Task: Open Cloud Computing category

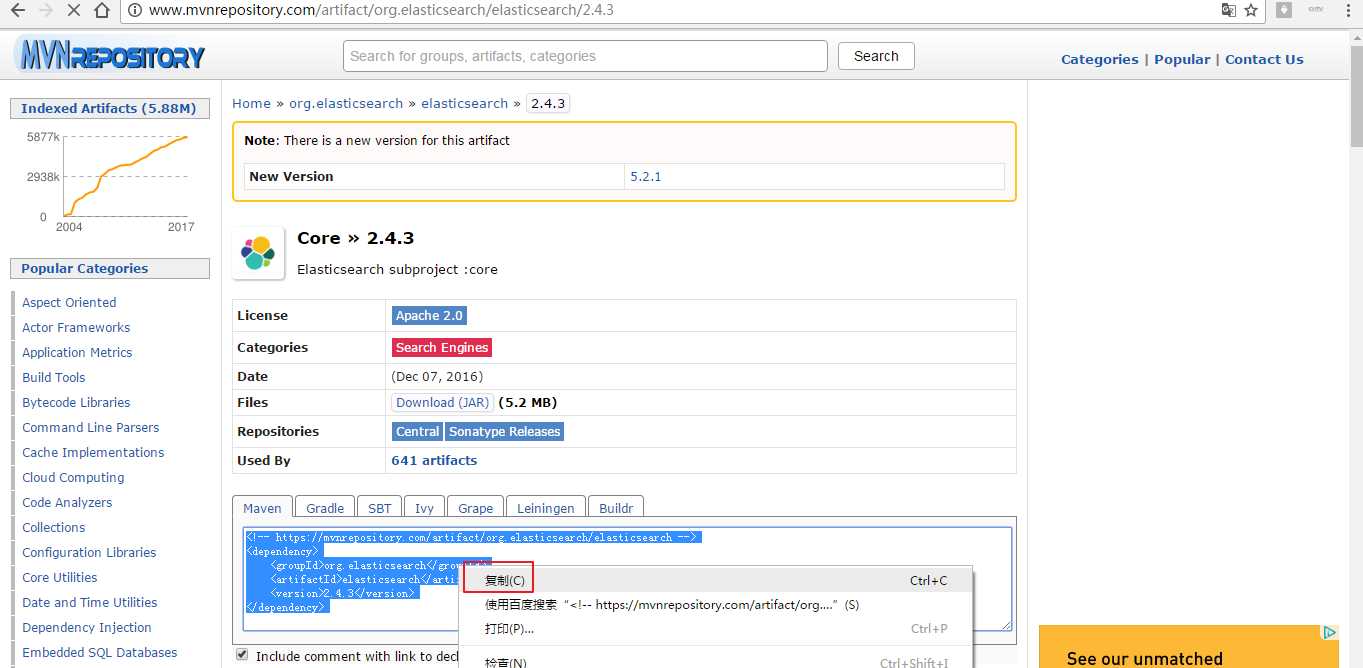Action: point(73,477)
